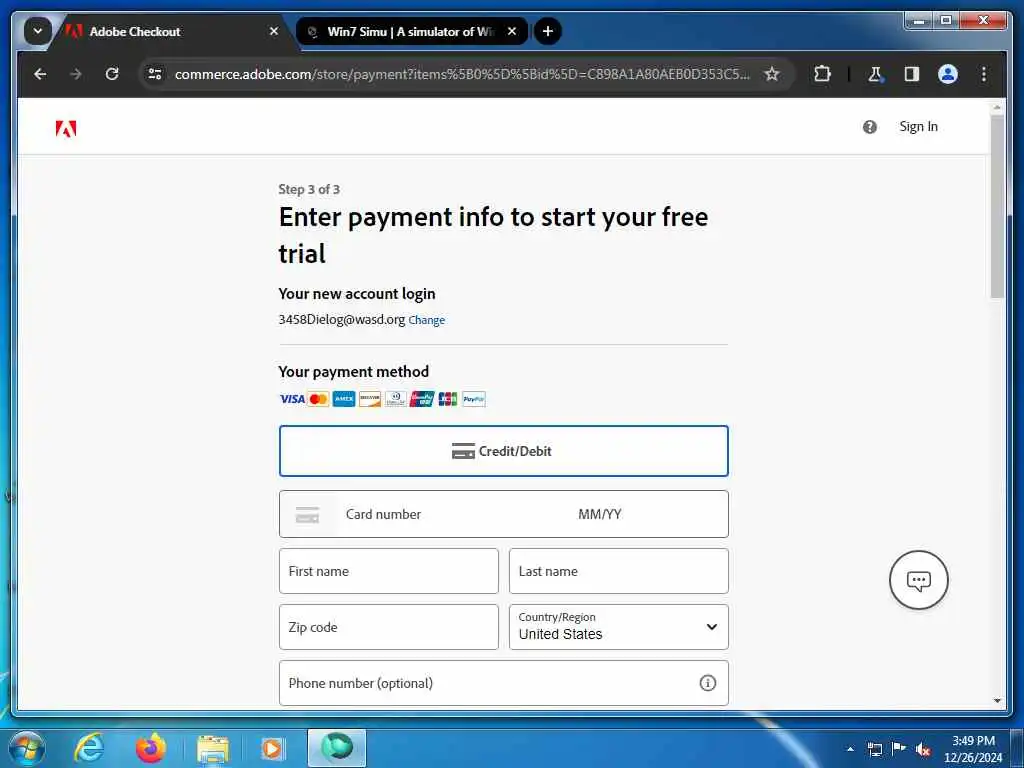Screen dimensions: 1024x768
Task: Open Windows Media Player on taskbar
Action: [x=272, y=748]
